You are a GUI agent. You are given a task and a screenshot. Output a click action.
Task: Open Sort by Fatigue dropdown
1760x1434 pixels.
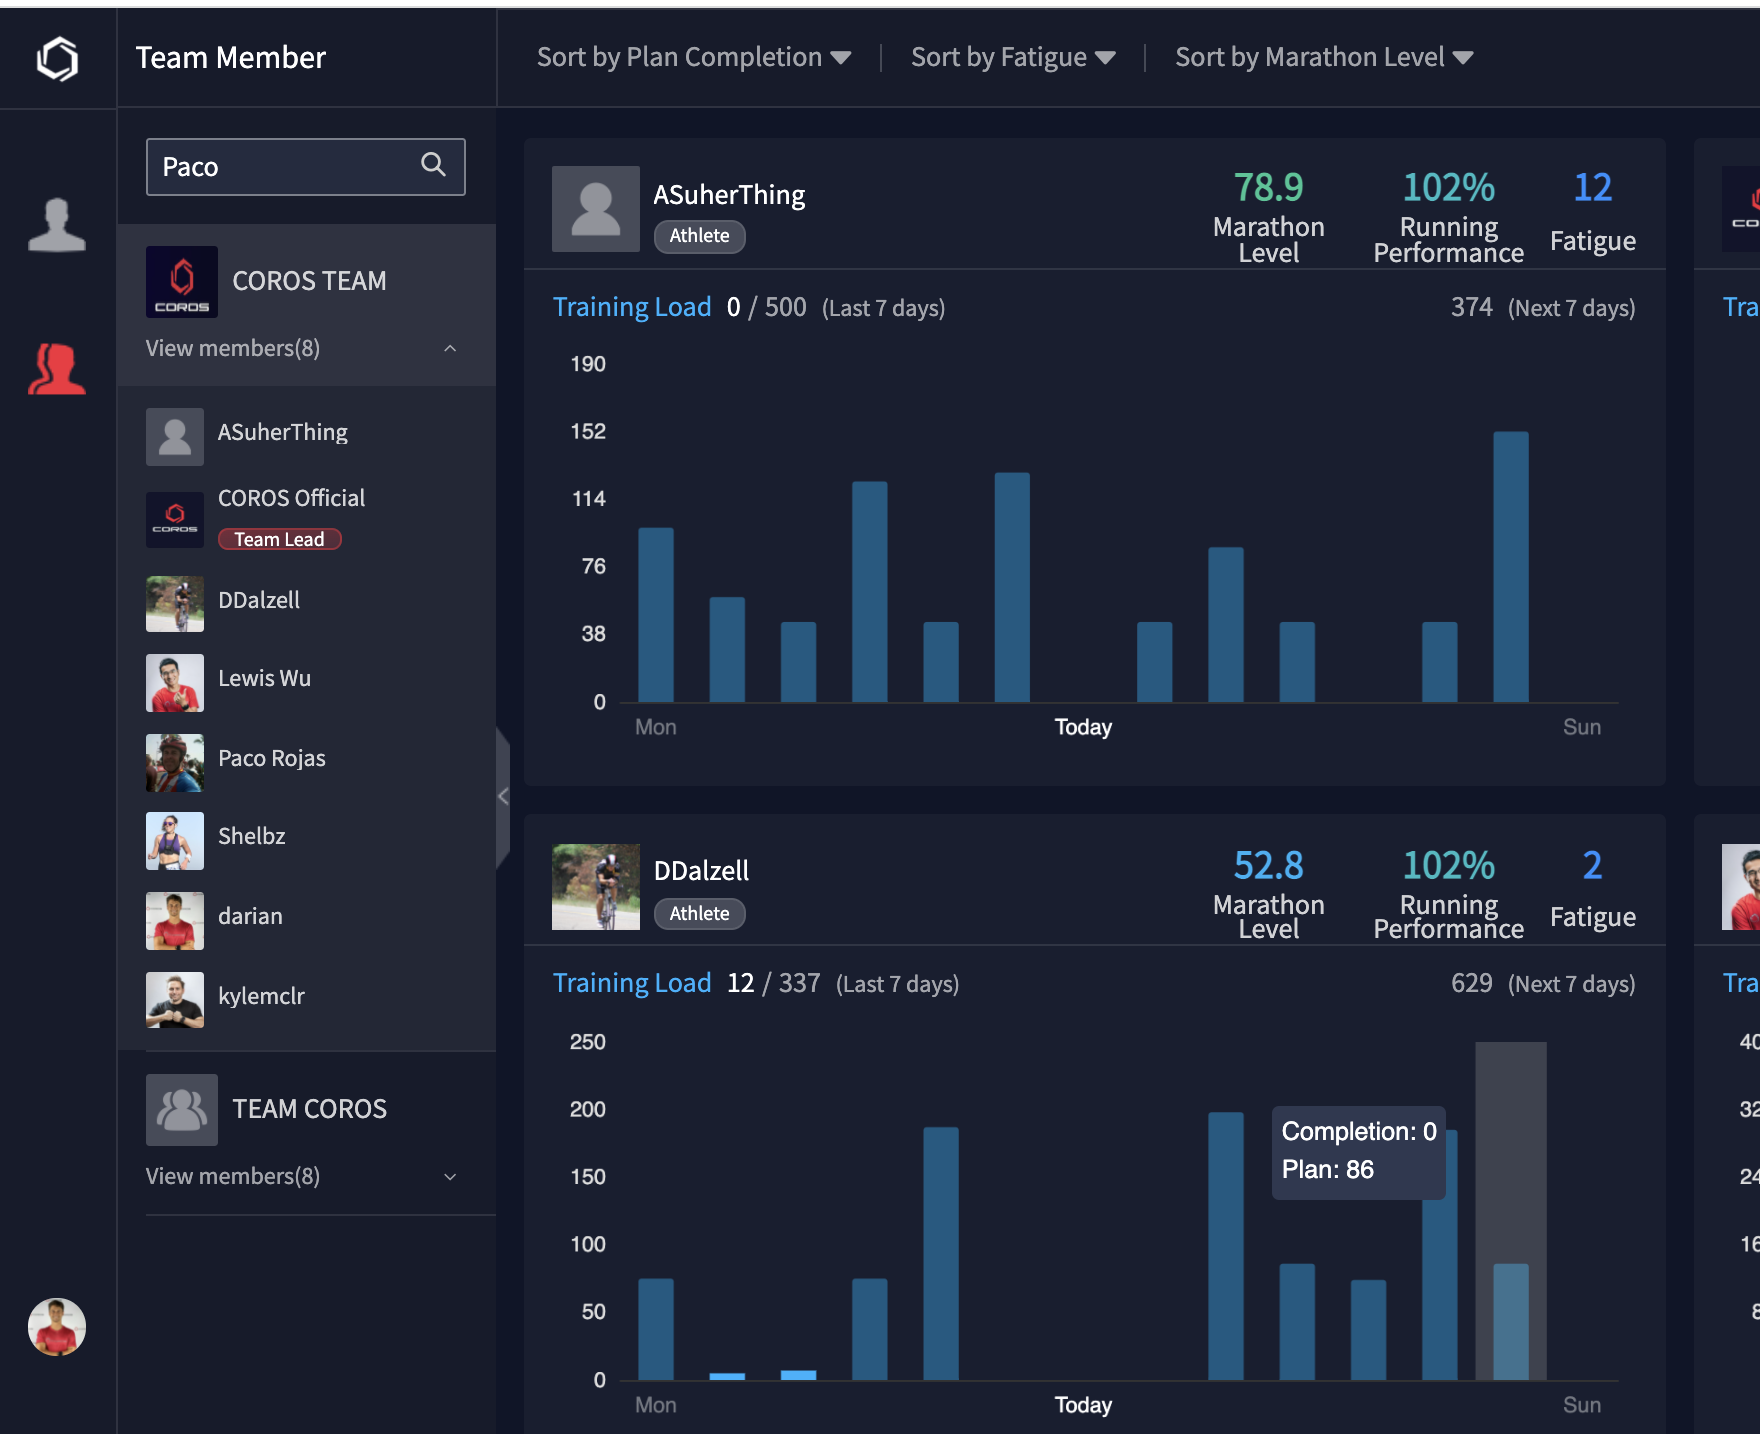pyautogui.click(x=1012, y=58)
